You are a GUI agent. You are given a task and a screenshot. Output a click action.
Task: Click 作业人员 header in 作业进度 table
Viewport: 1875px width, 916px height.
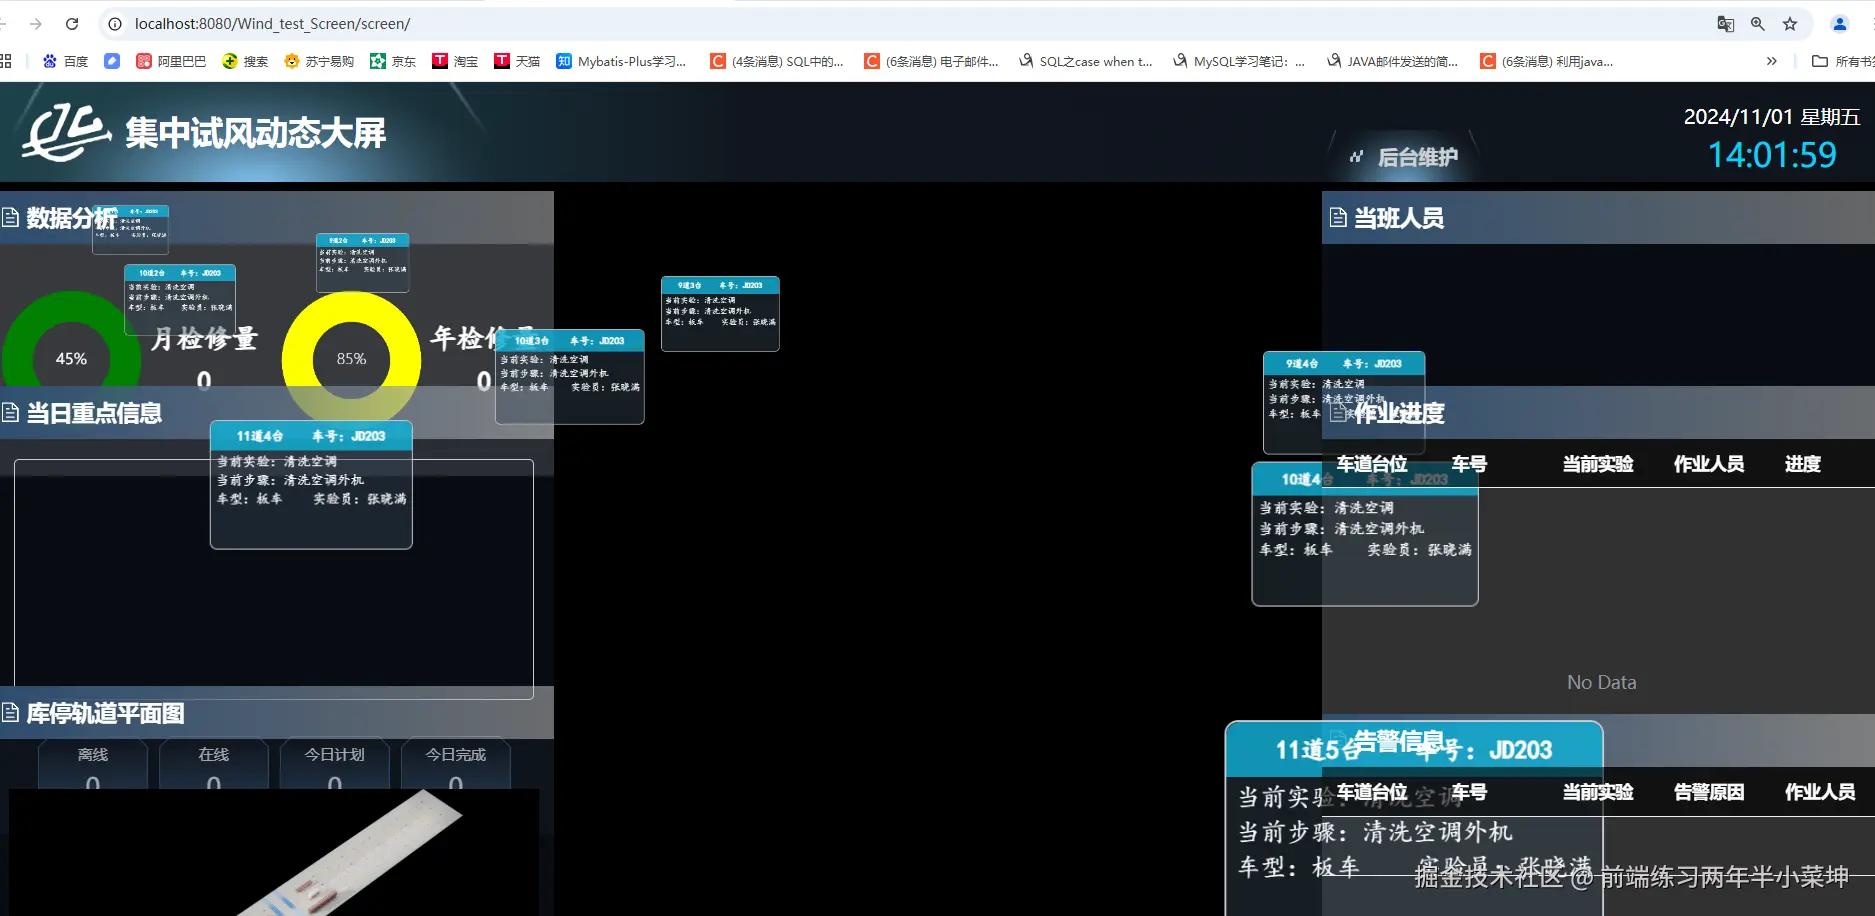point(1709,464)
